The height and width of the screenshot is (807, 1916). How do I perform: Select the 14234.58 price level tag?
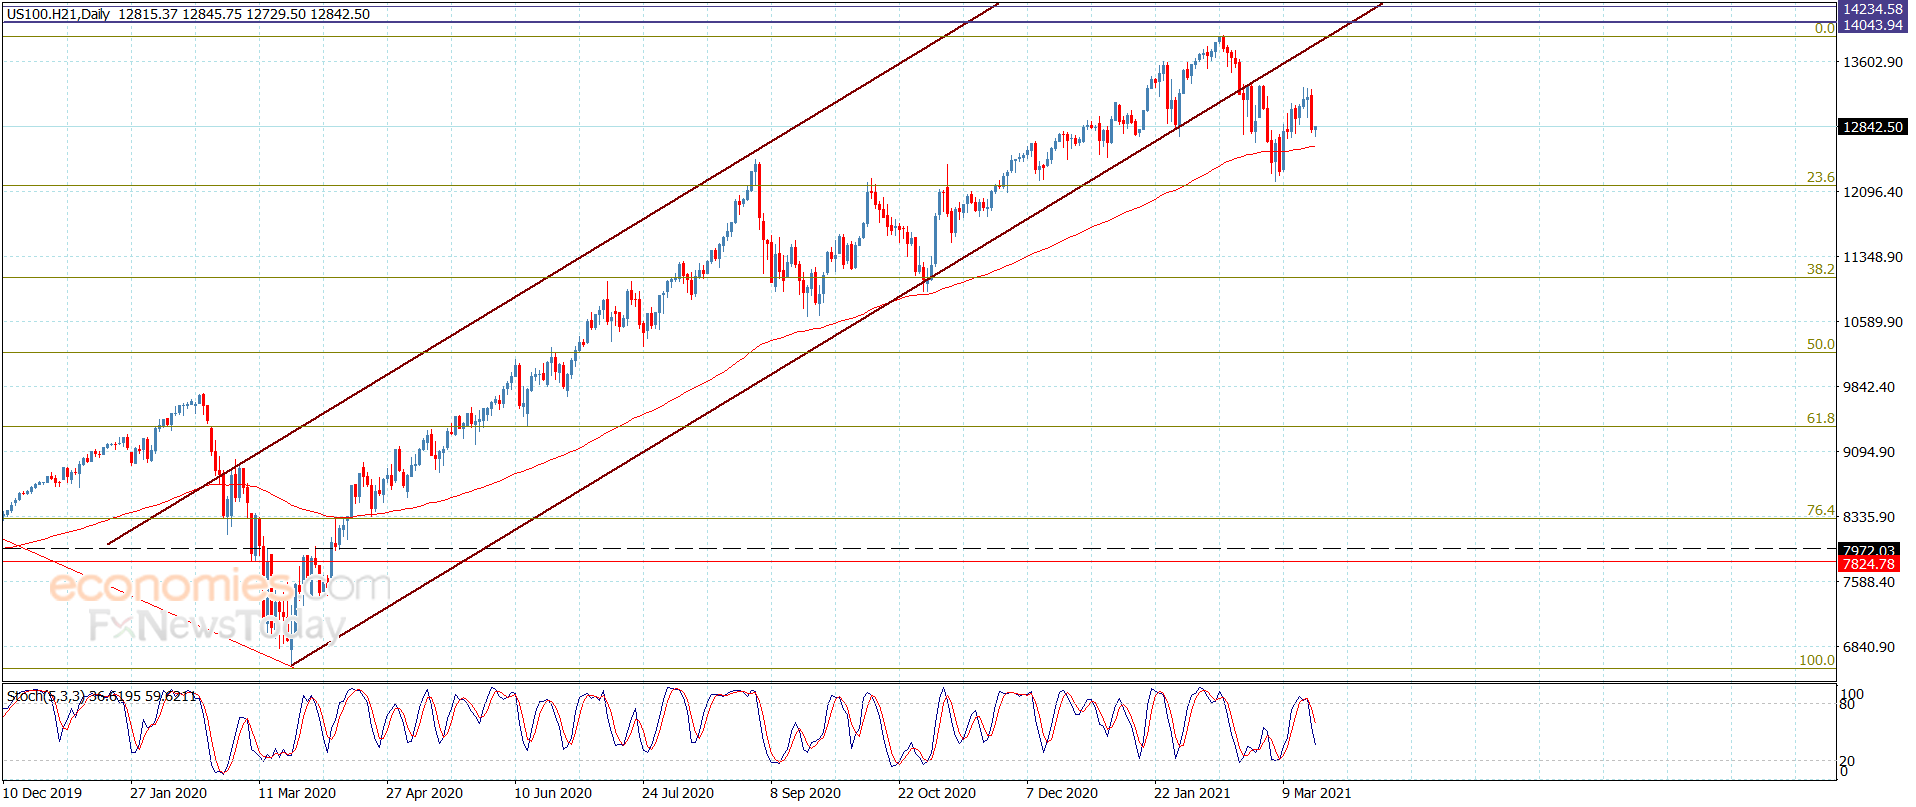coord(1872,9)
